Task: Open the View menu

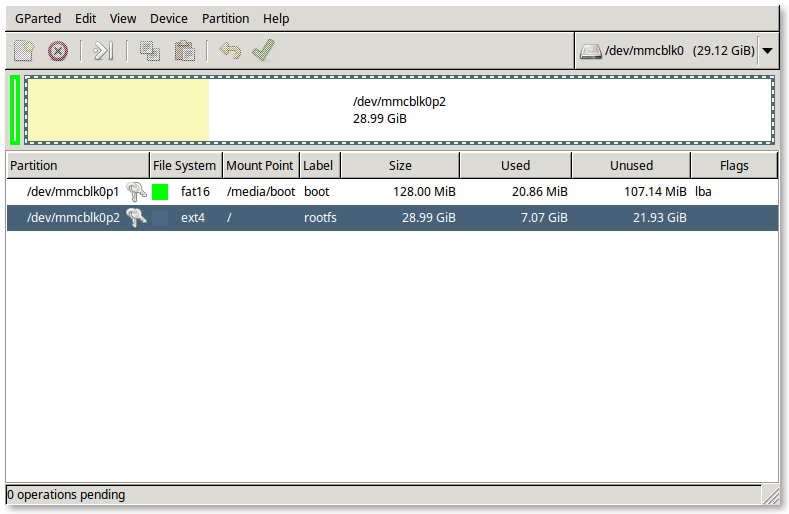Action: [x=123, y=19]
